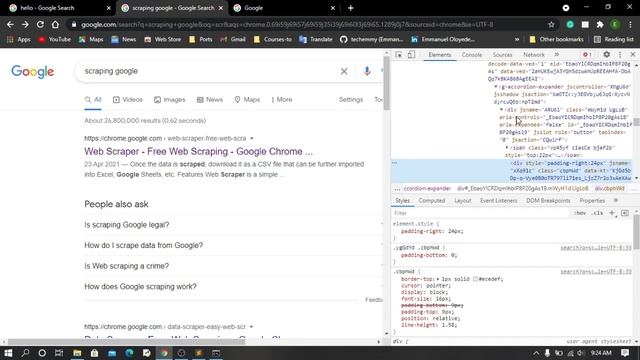Expand the border-top shorthand triangle
This screenshot has width=640, height=360.
coord(438,279)
